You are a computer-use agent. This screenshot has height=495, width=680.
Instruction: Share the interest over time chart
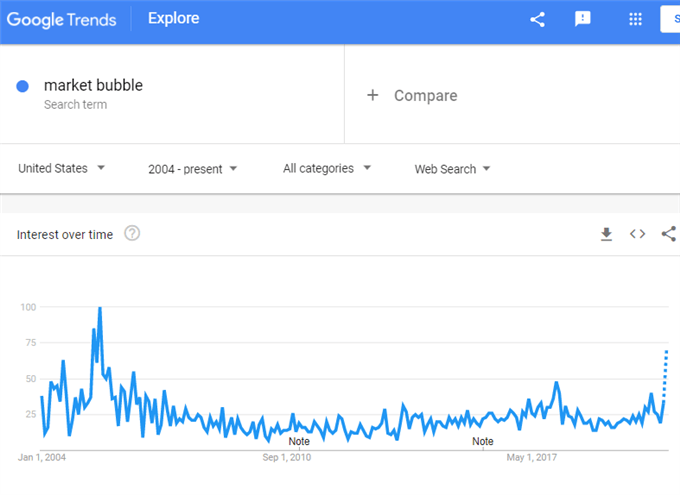coord(669,234)
